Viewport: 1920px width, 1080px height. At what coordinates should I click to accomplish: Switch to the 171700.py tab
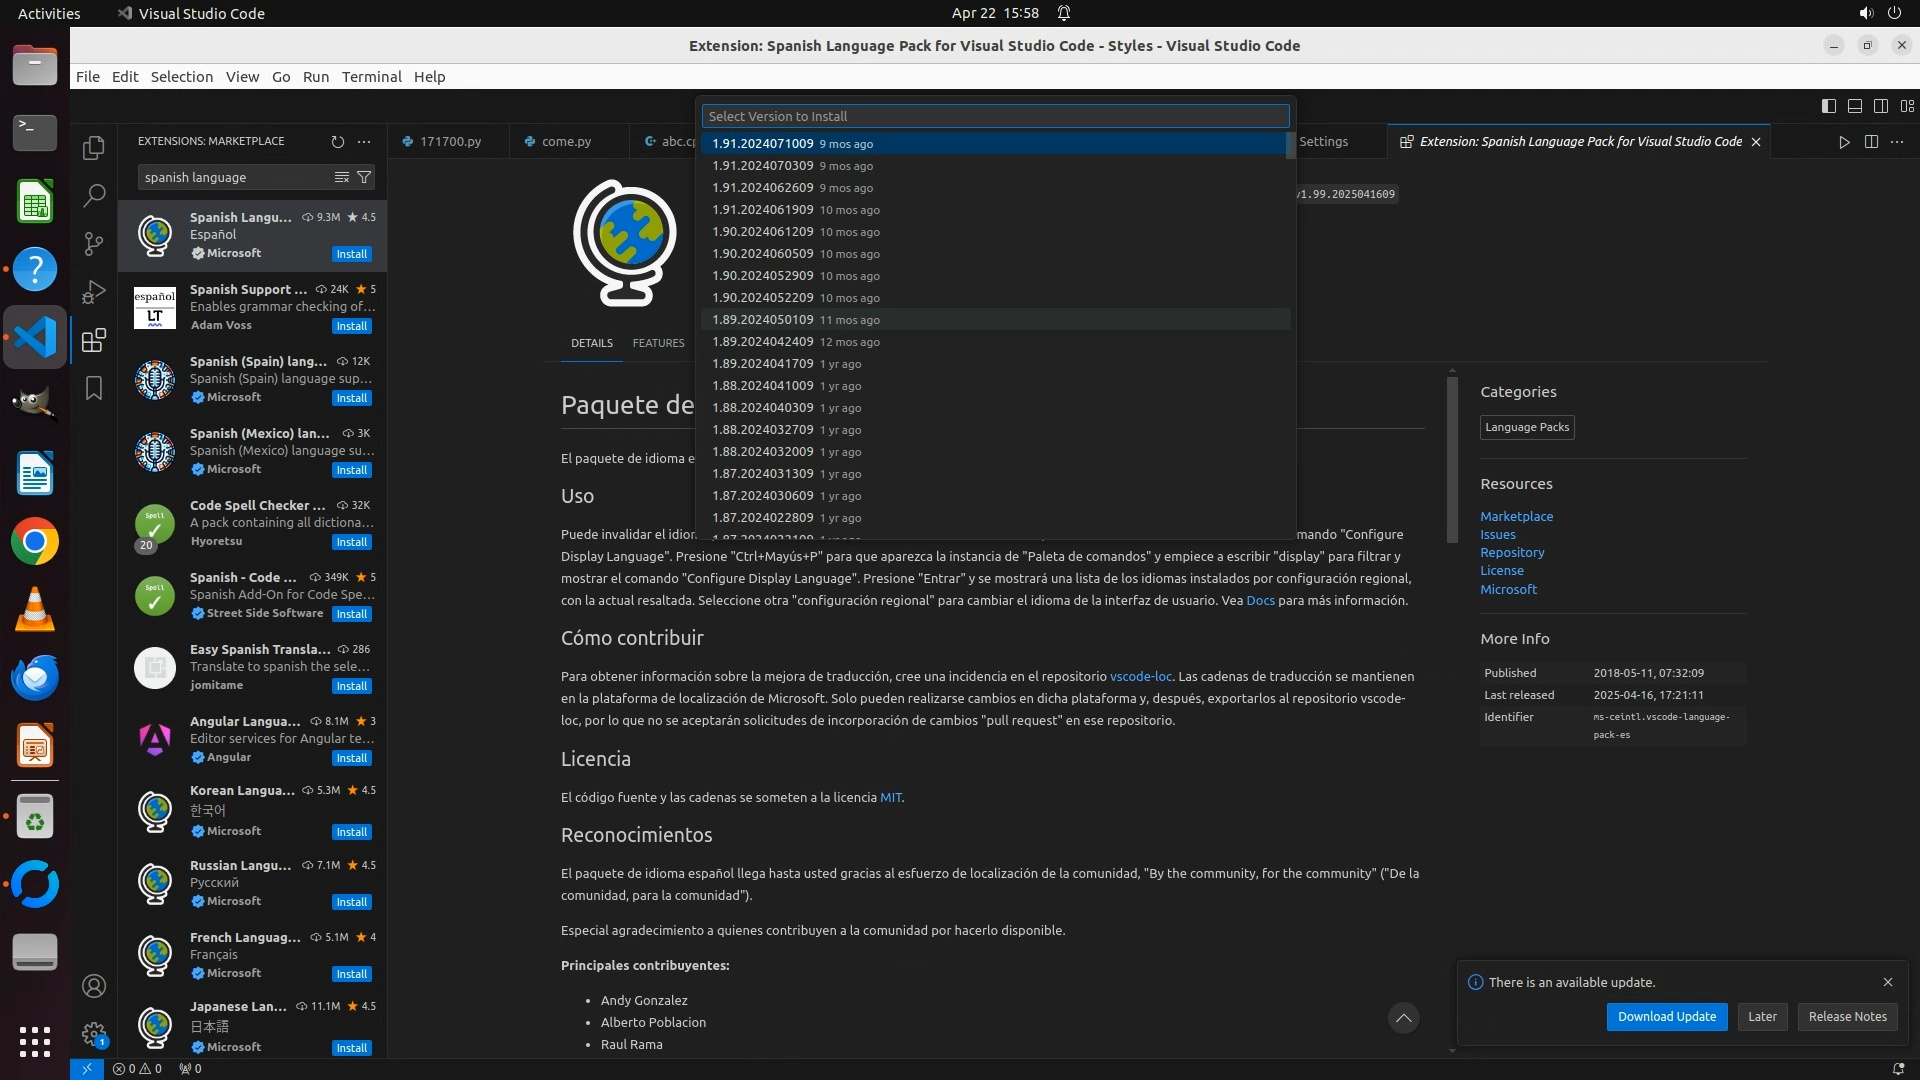pyautogui.click(x=450, y=142)
